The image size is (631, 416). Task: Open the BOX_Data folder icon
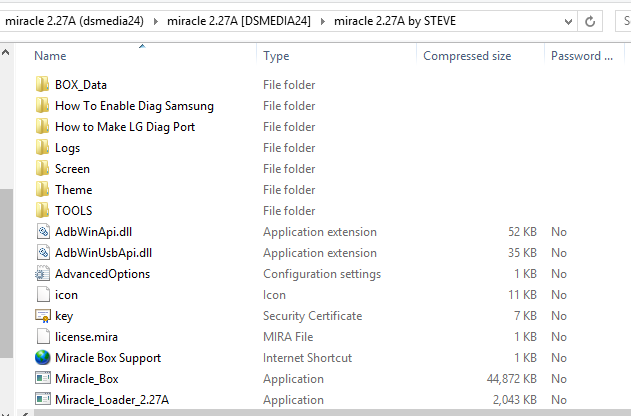click(x=42, y=84)
